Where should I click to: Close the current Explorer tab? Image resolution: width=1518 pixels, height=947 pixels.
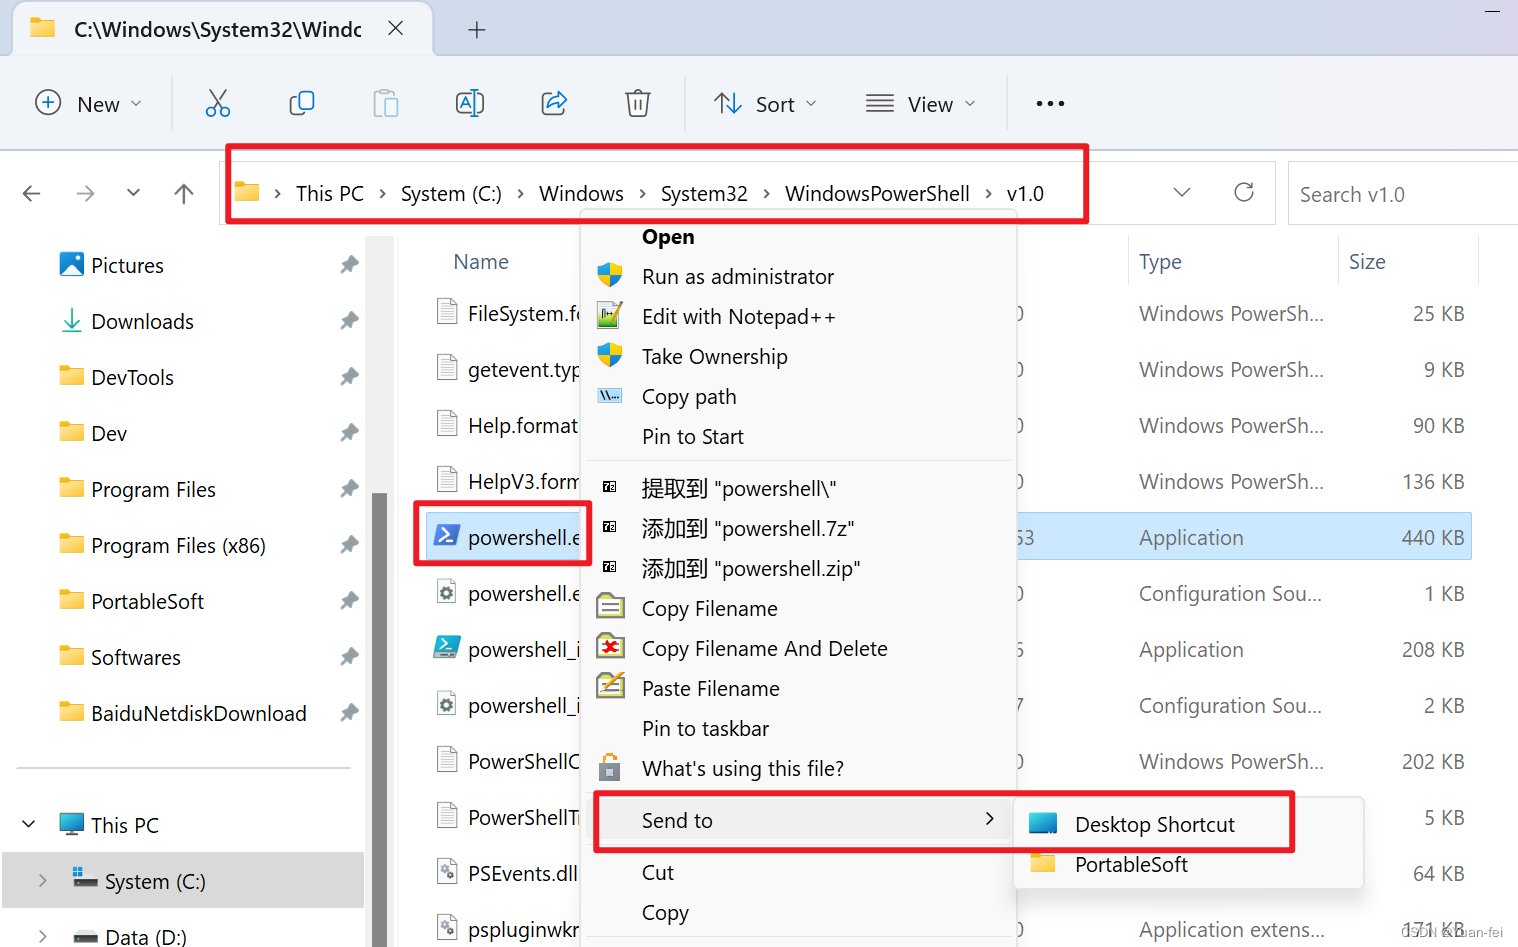pyautogui.click(x=396, y=28)
